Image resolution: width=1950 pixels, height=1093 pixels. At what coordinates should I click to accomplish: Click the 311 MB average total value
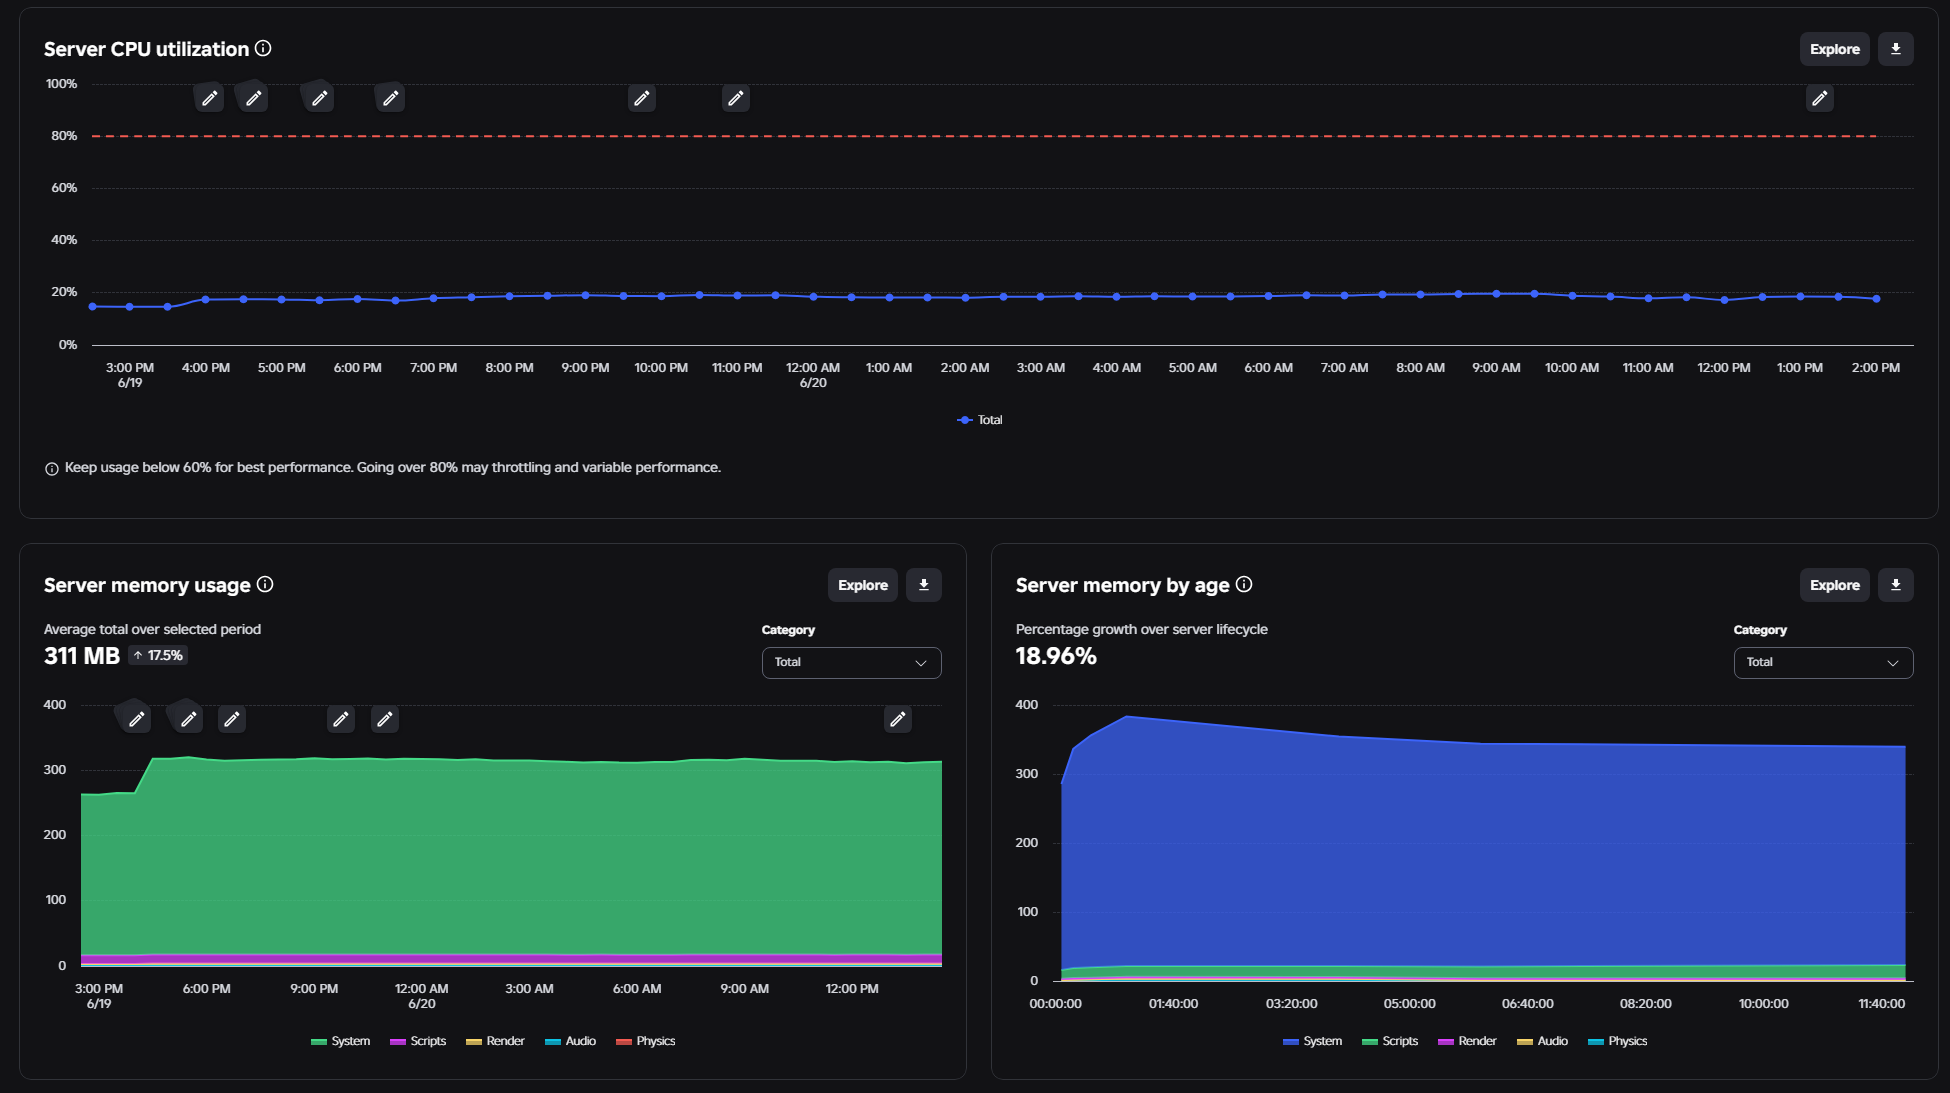[82, 656]
